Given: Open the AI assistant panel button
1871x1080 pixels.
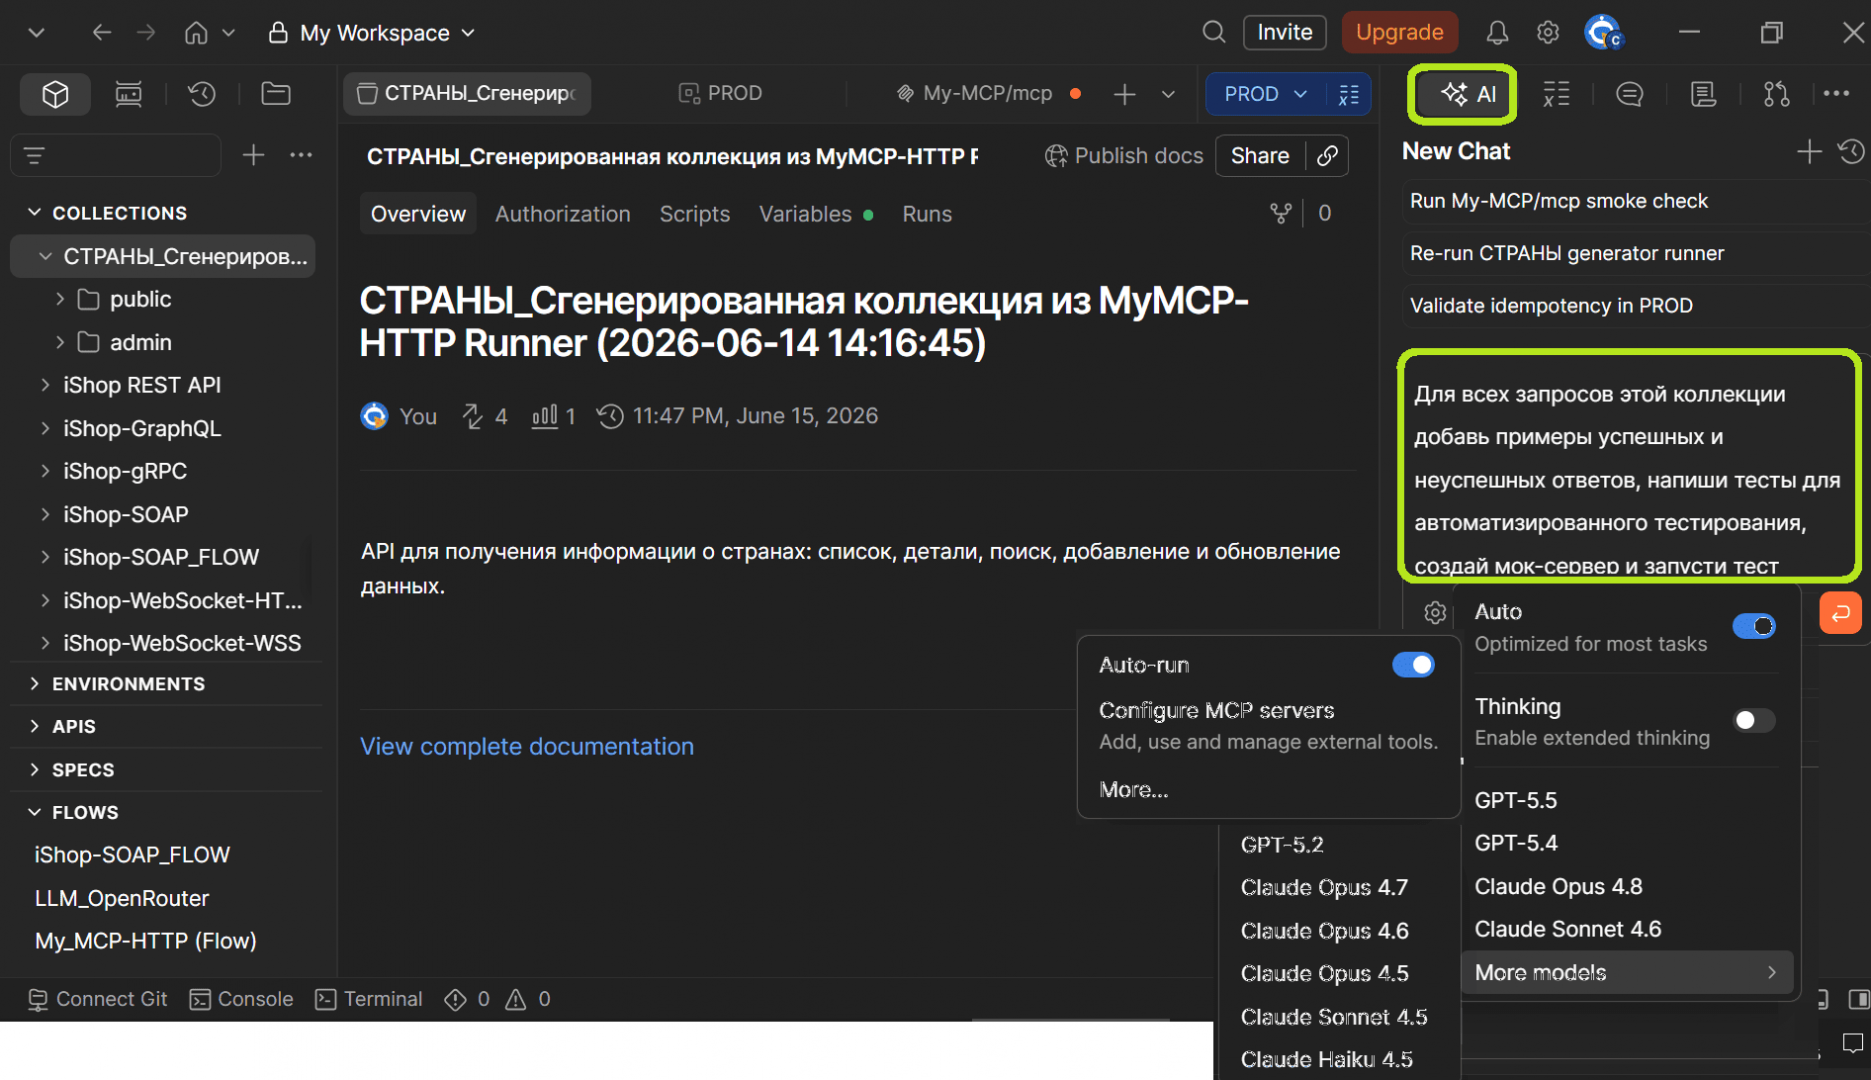Looking at the screenshot, I should tap(1465, 94).
